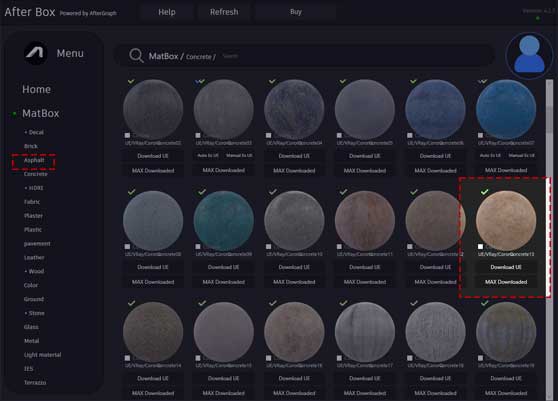Image resolution: width=558 pixels, height=401 pixels.
Task: Click the green status dot under version text
Action: 538,18
